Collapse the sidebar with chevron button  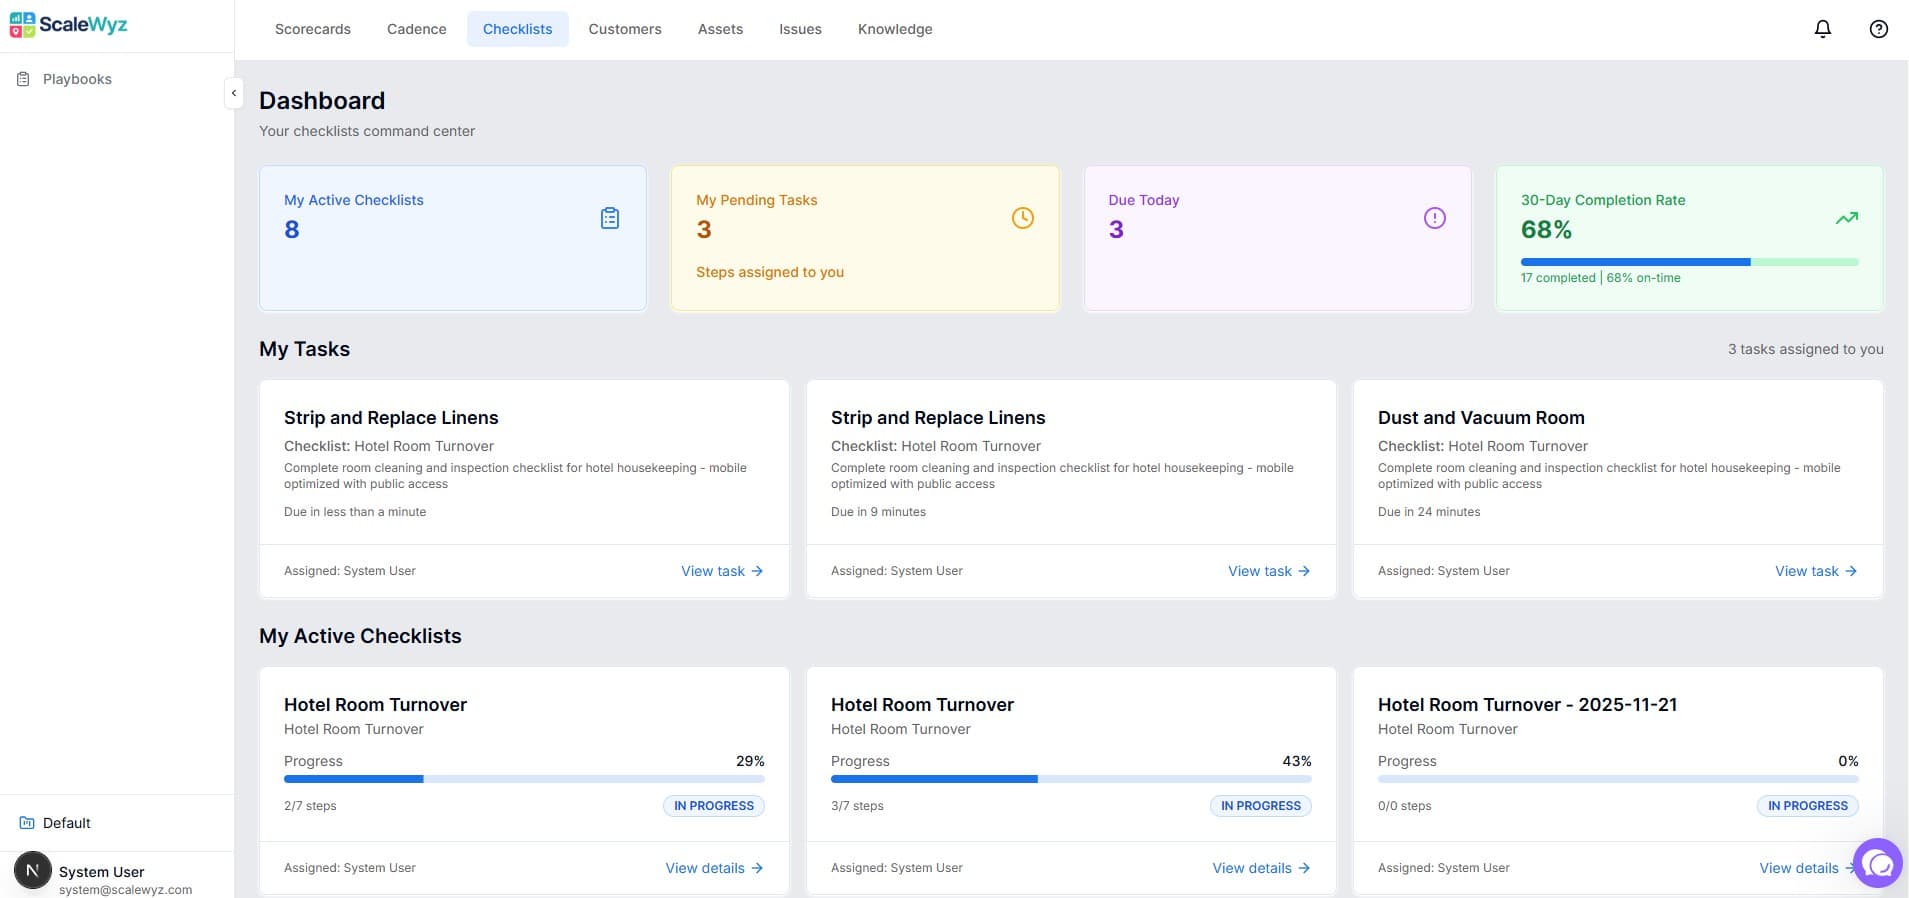(x=234, y=93)
